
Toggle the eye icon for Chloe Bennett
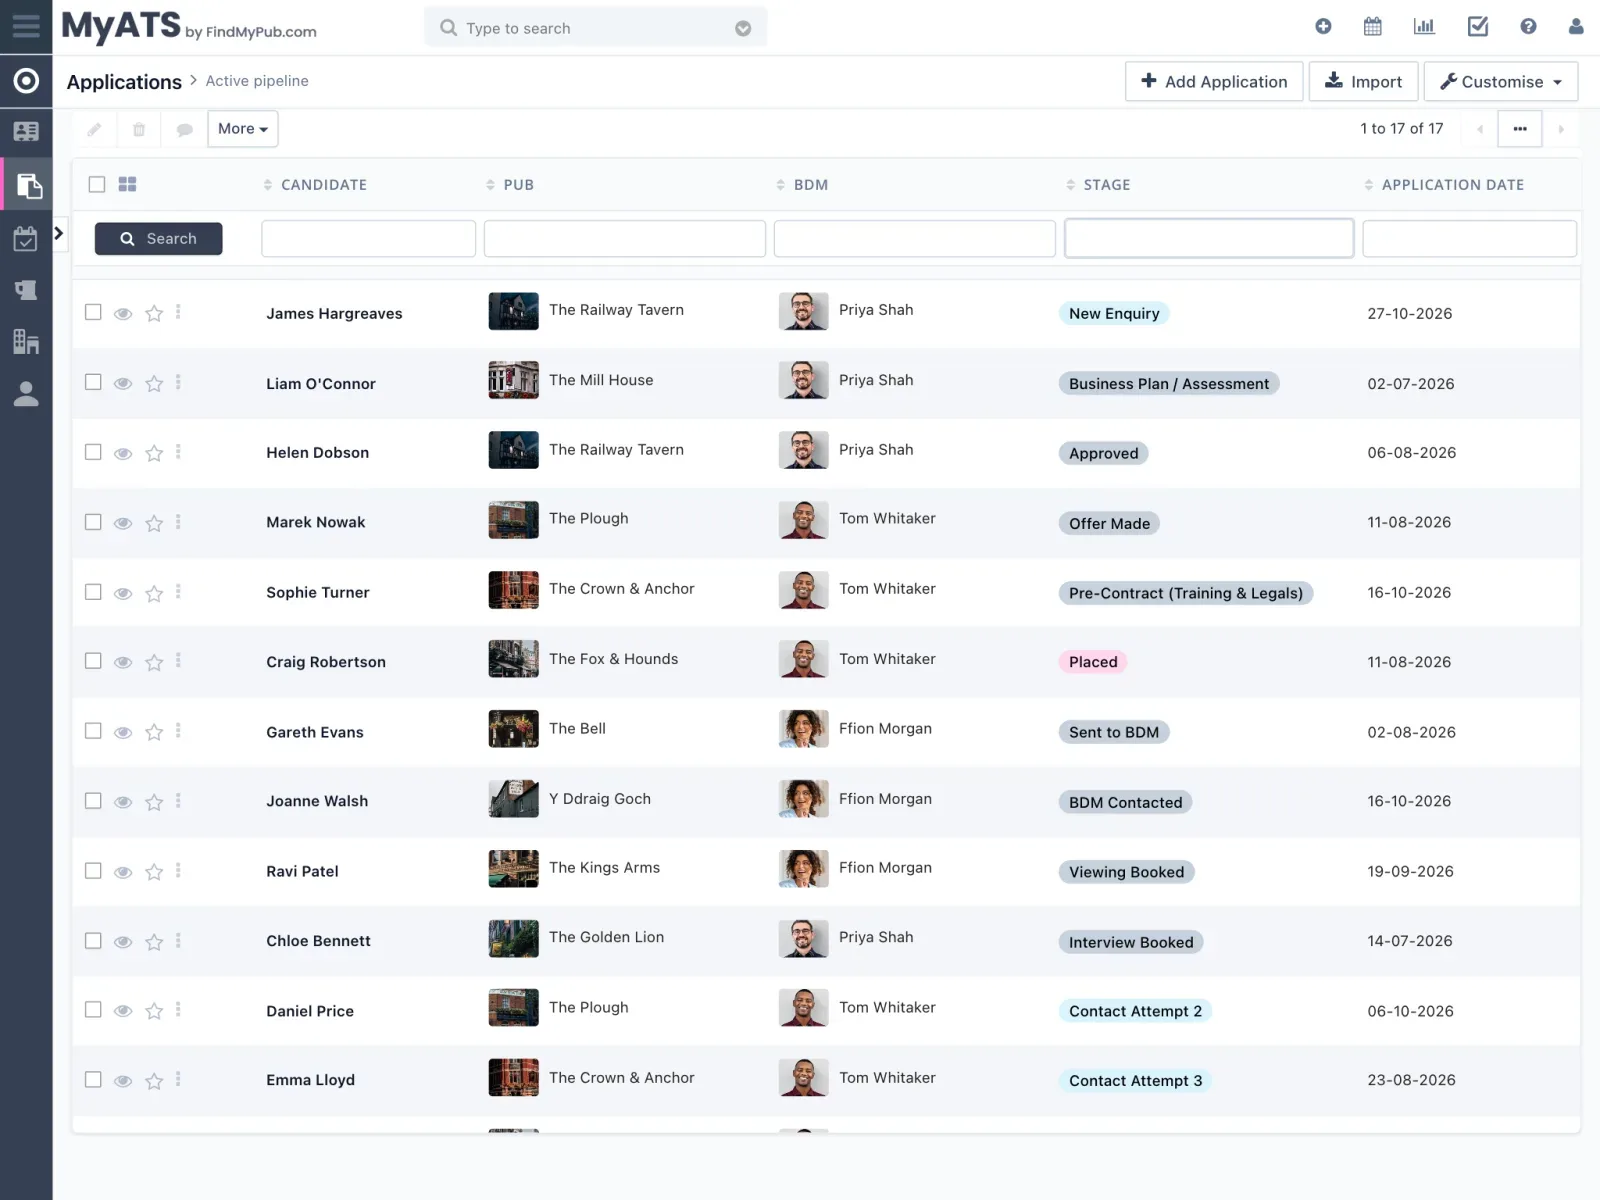point(123,942)
